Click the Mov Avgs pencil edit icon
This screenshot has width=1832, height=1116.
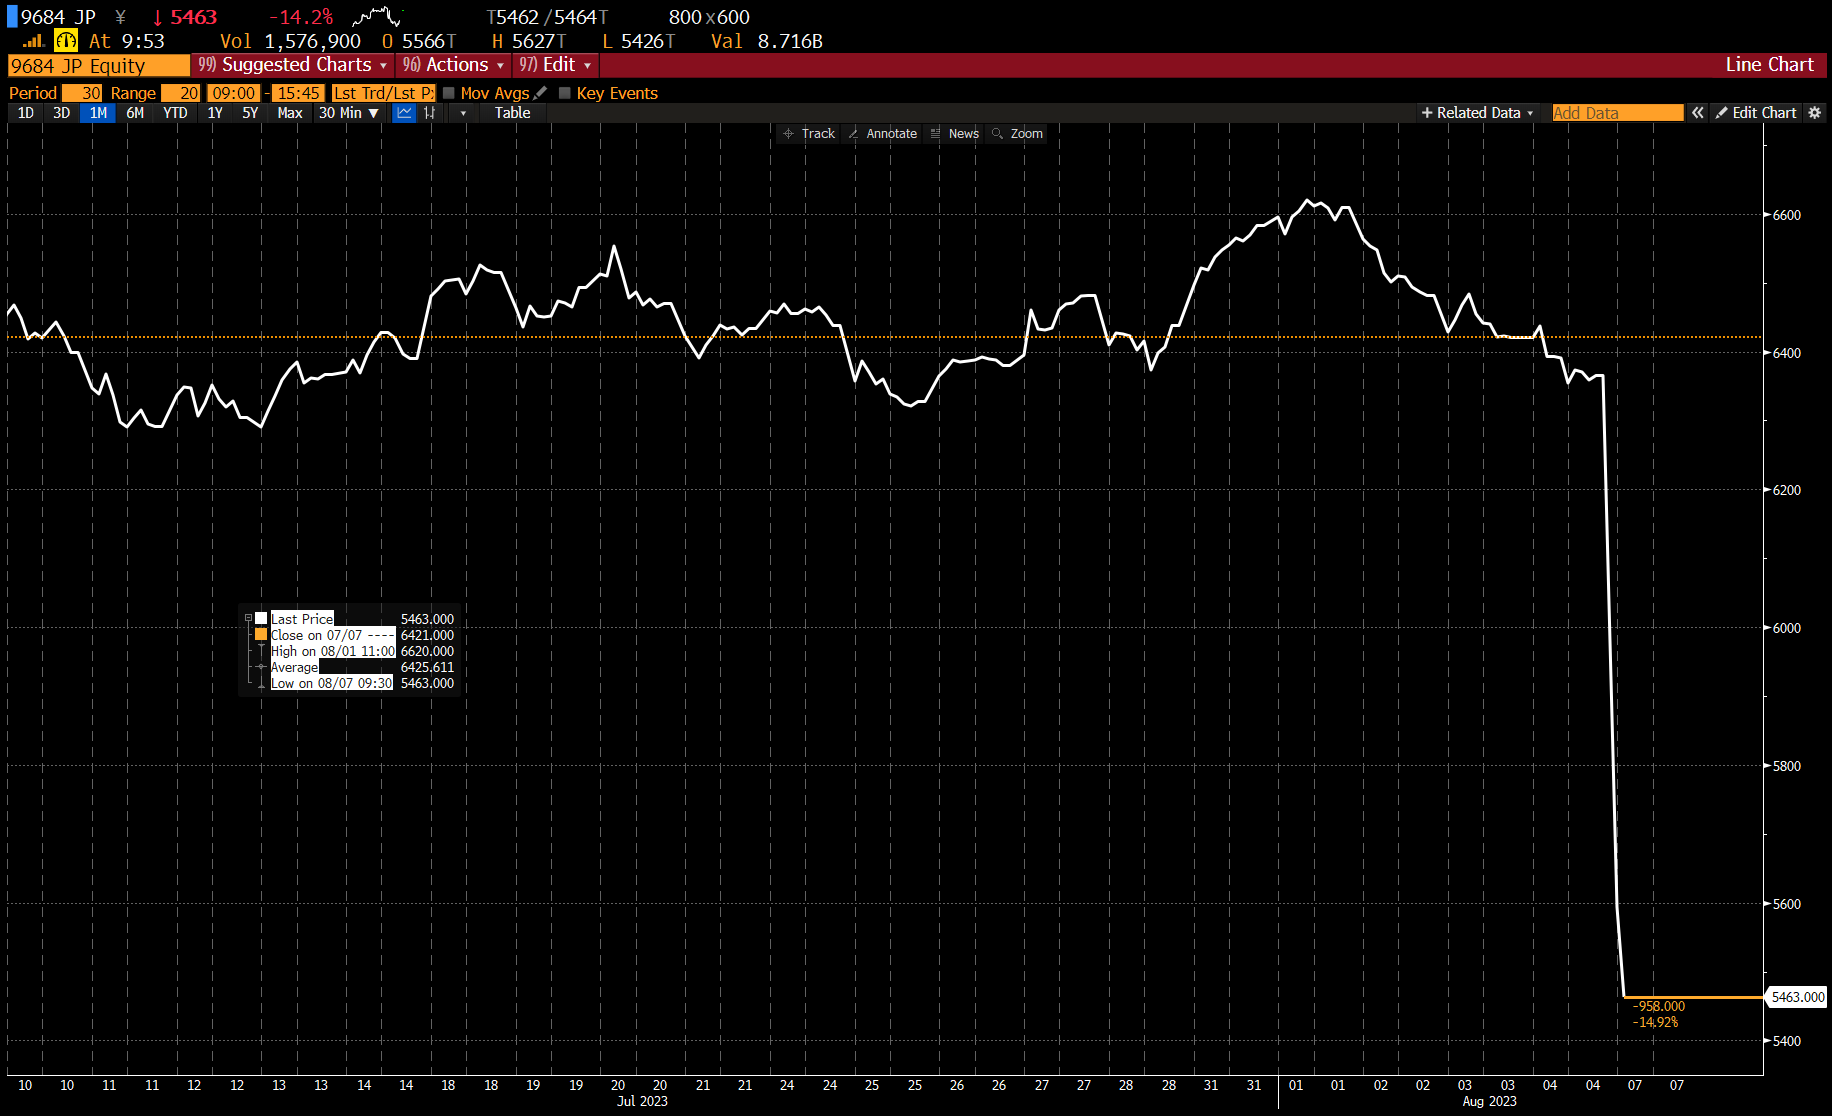(x=541, y=93)
